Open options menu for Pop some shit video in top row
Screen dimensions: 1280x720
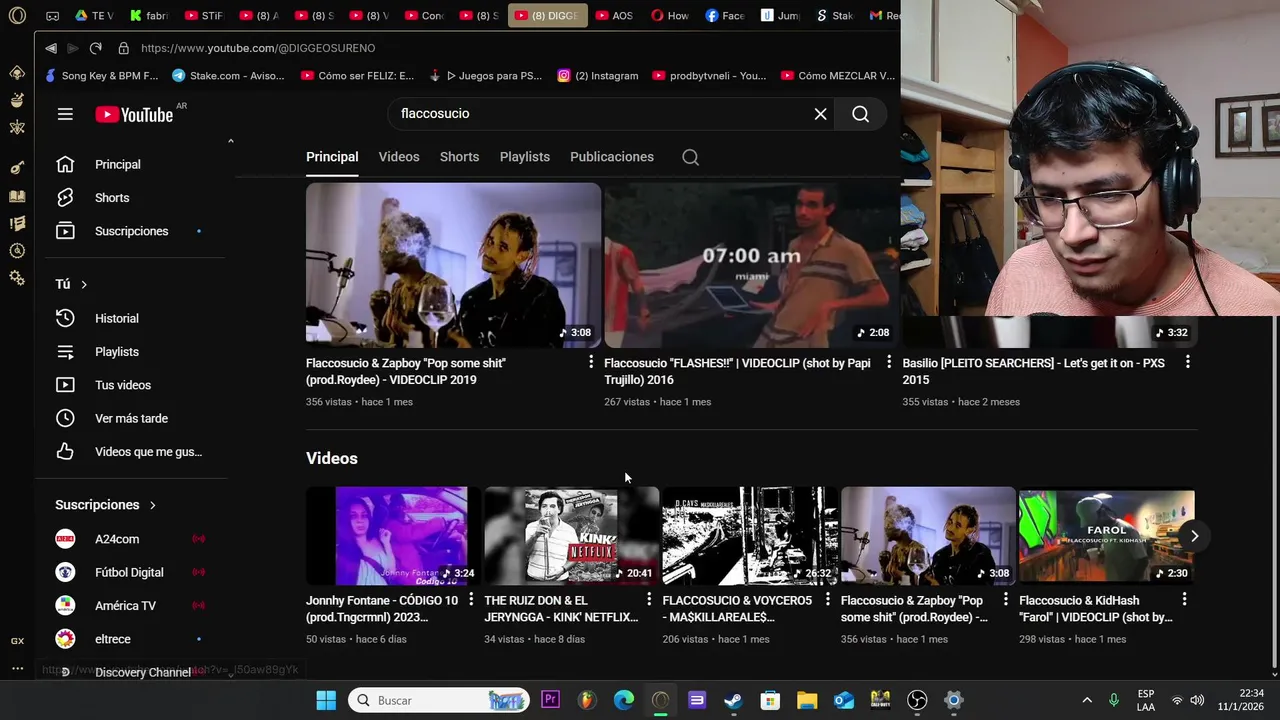(x=590, y=362)
